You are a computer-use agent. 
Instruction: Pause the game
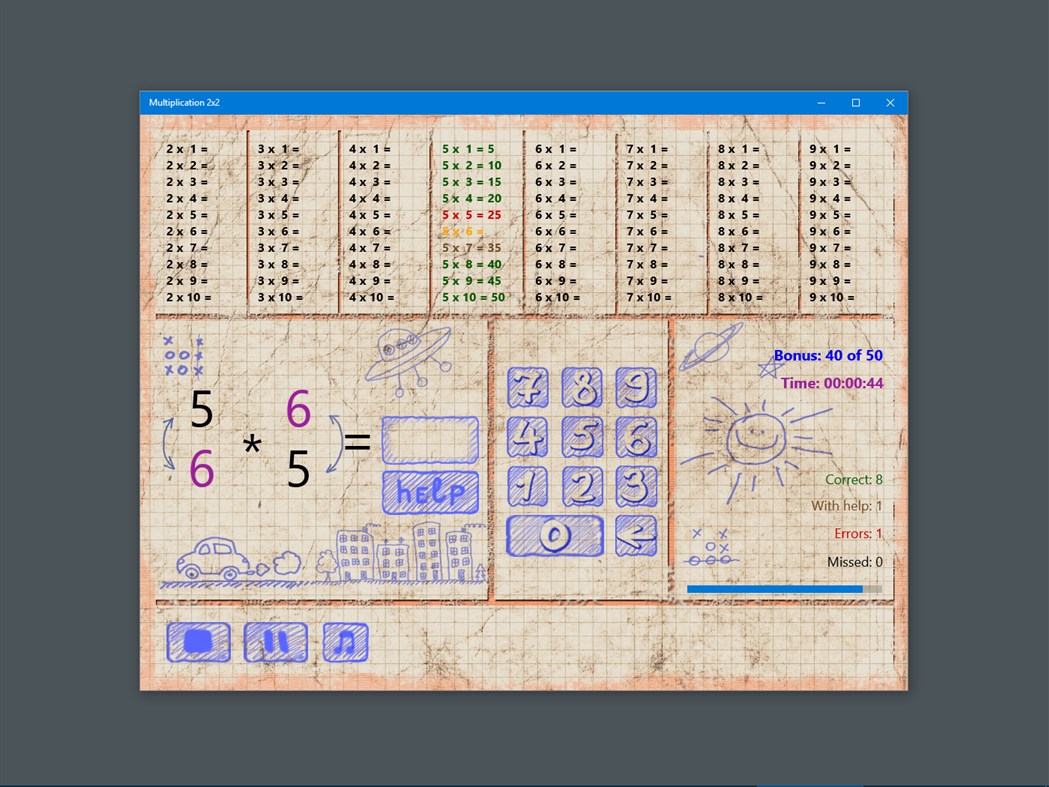275,641
